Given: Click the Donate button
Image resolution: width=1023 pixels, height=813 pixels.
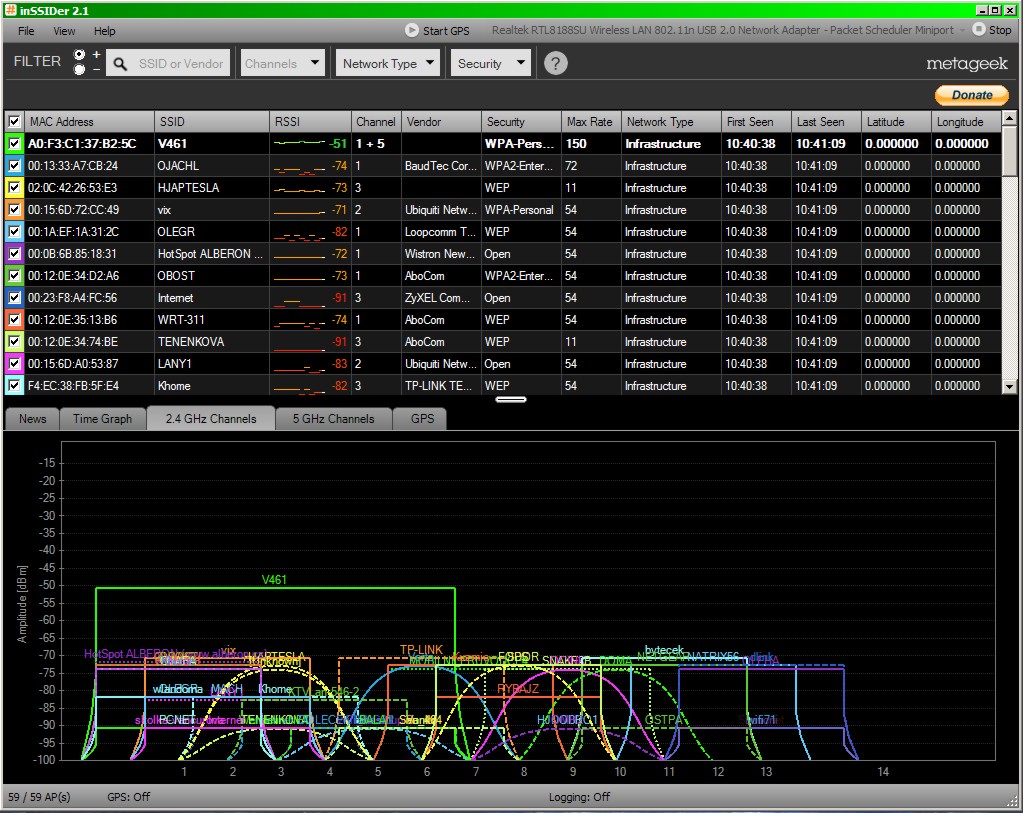Looking at the screenshot, I should coord(971,95).
